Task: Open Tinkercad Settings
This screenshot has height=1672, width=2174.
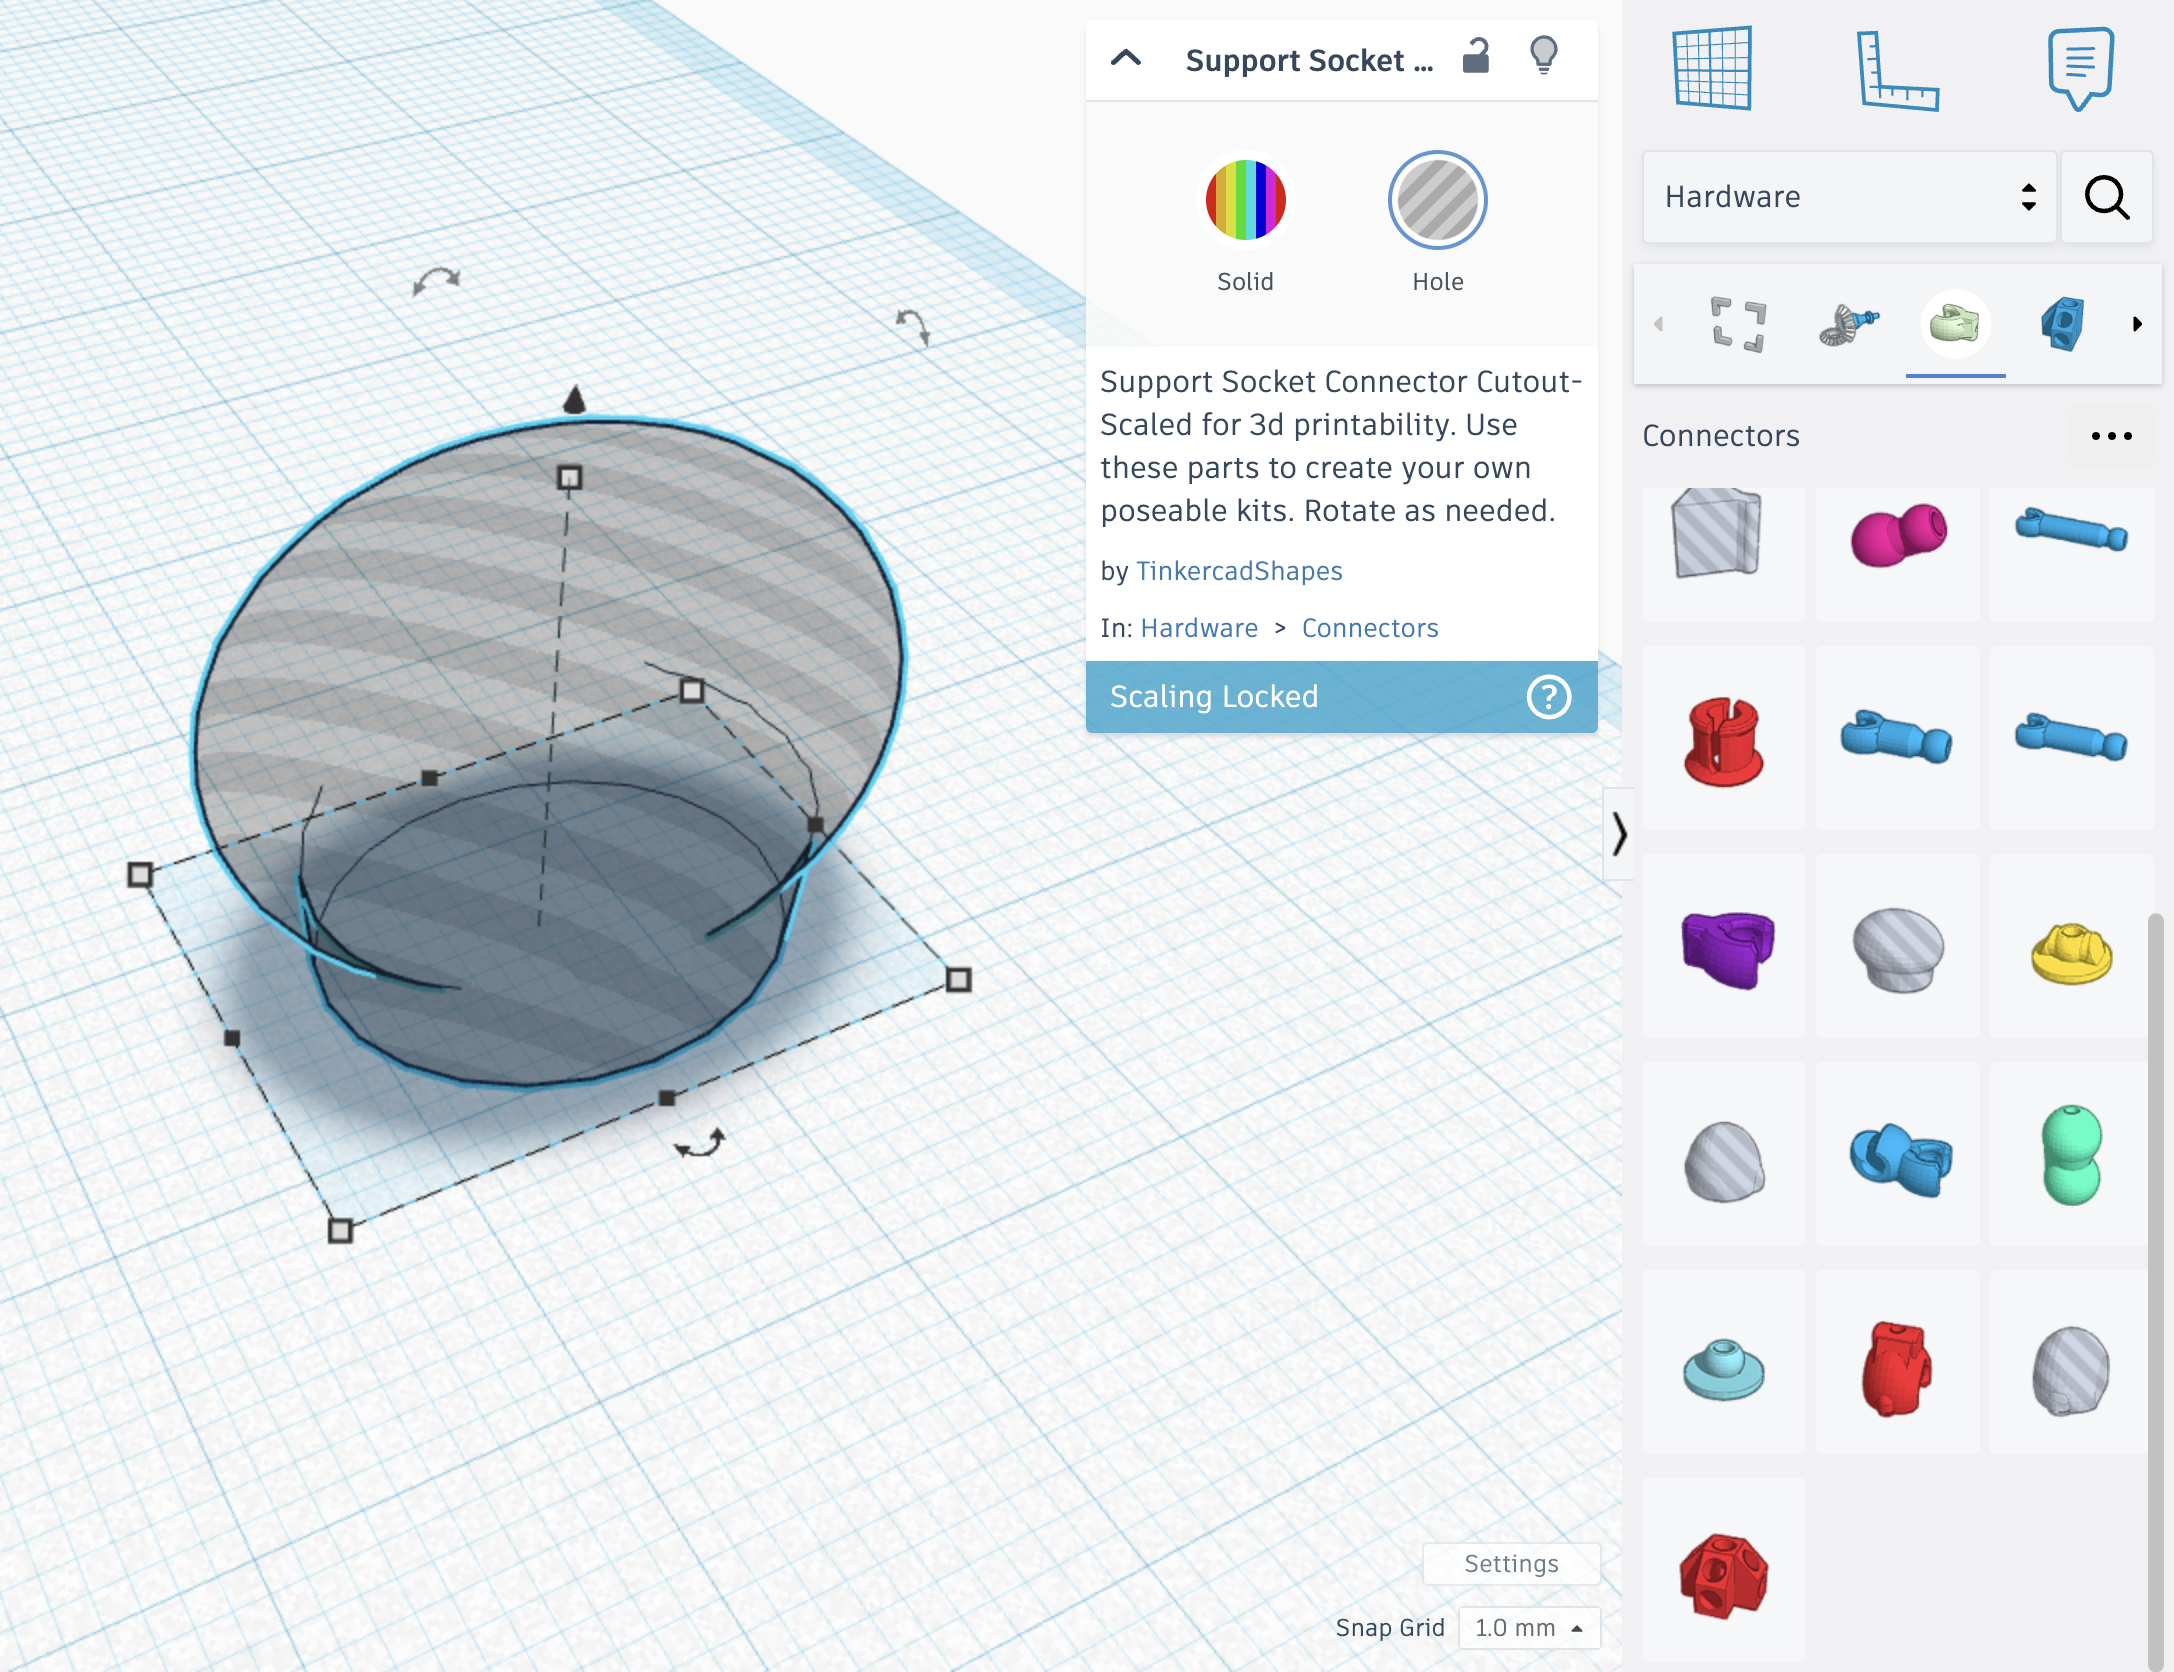Action: click(x=1511, y=1563)
